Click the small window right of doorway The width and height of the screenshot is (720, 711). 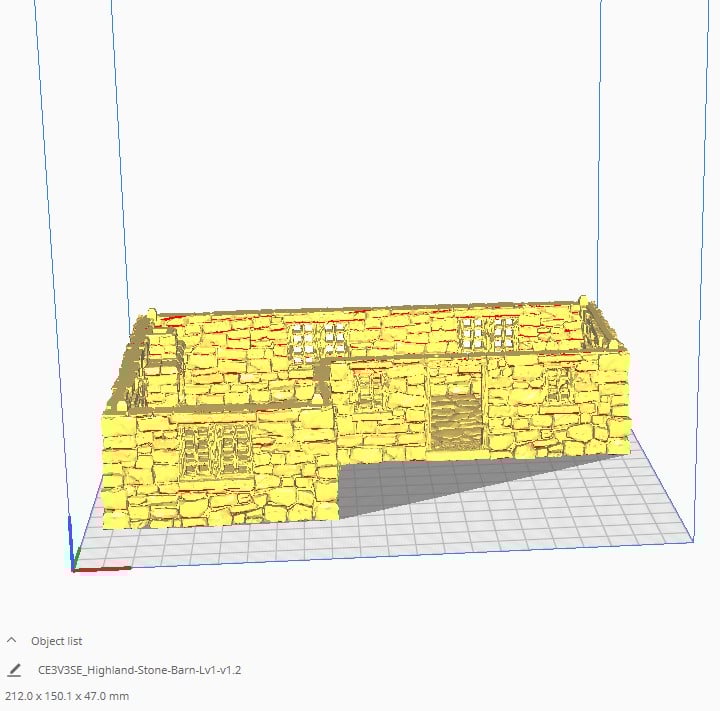[556, 385]
